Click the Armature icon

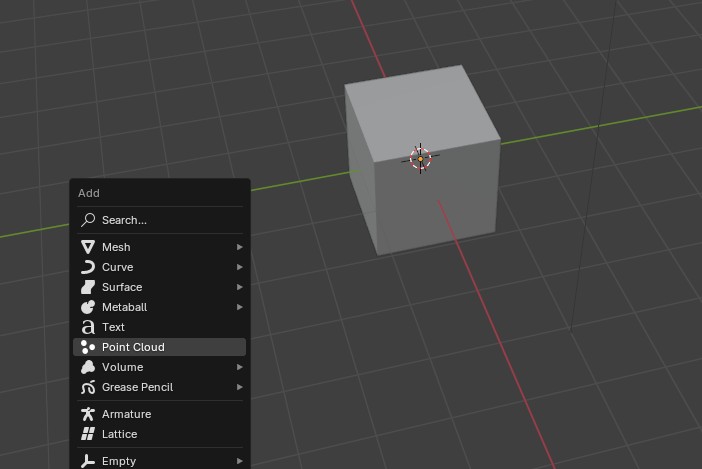(88, 414)
